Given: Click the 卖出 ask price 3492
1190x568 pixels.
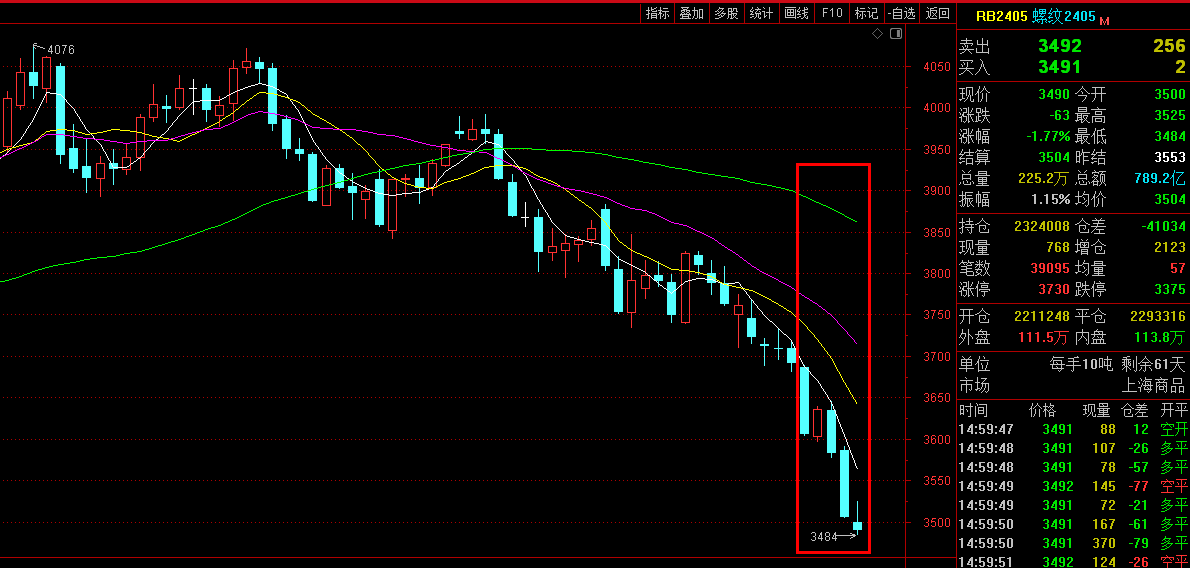Looking at the screenshot, I should pos(1059,46).
